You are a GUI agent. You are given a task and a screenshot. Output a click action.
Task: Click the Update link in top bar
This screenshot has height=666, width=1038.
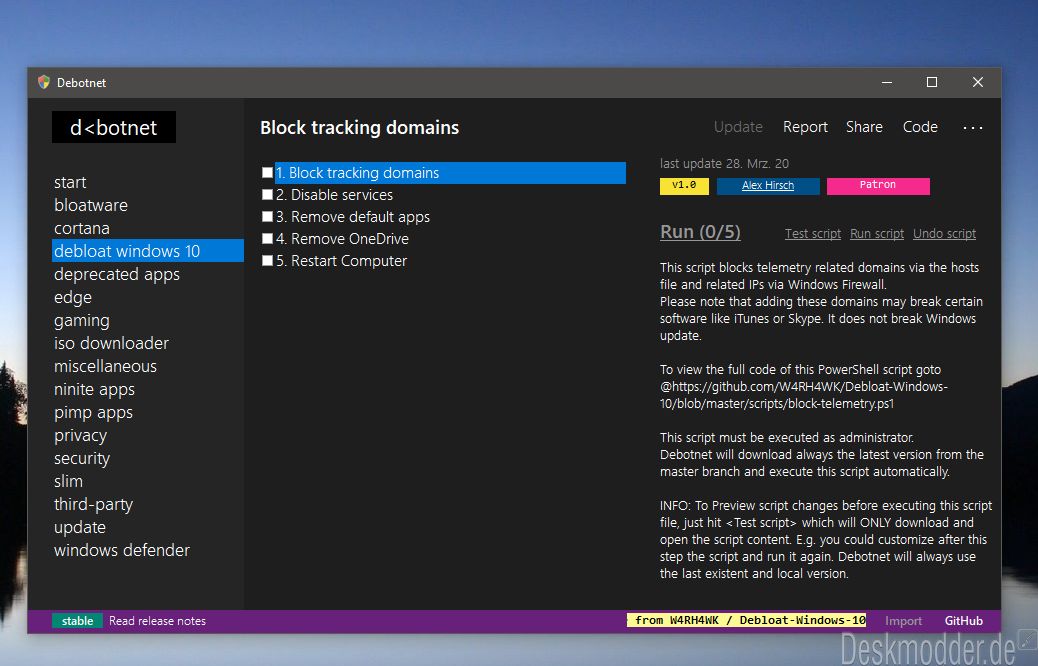[738, 127]
